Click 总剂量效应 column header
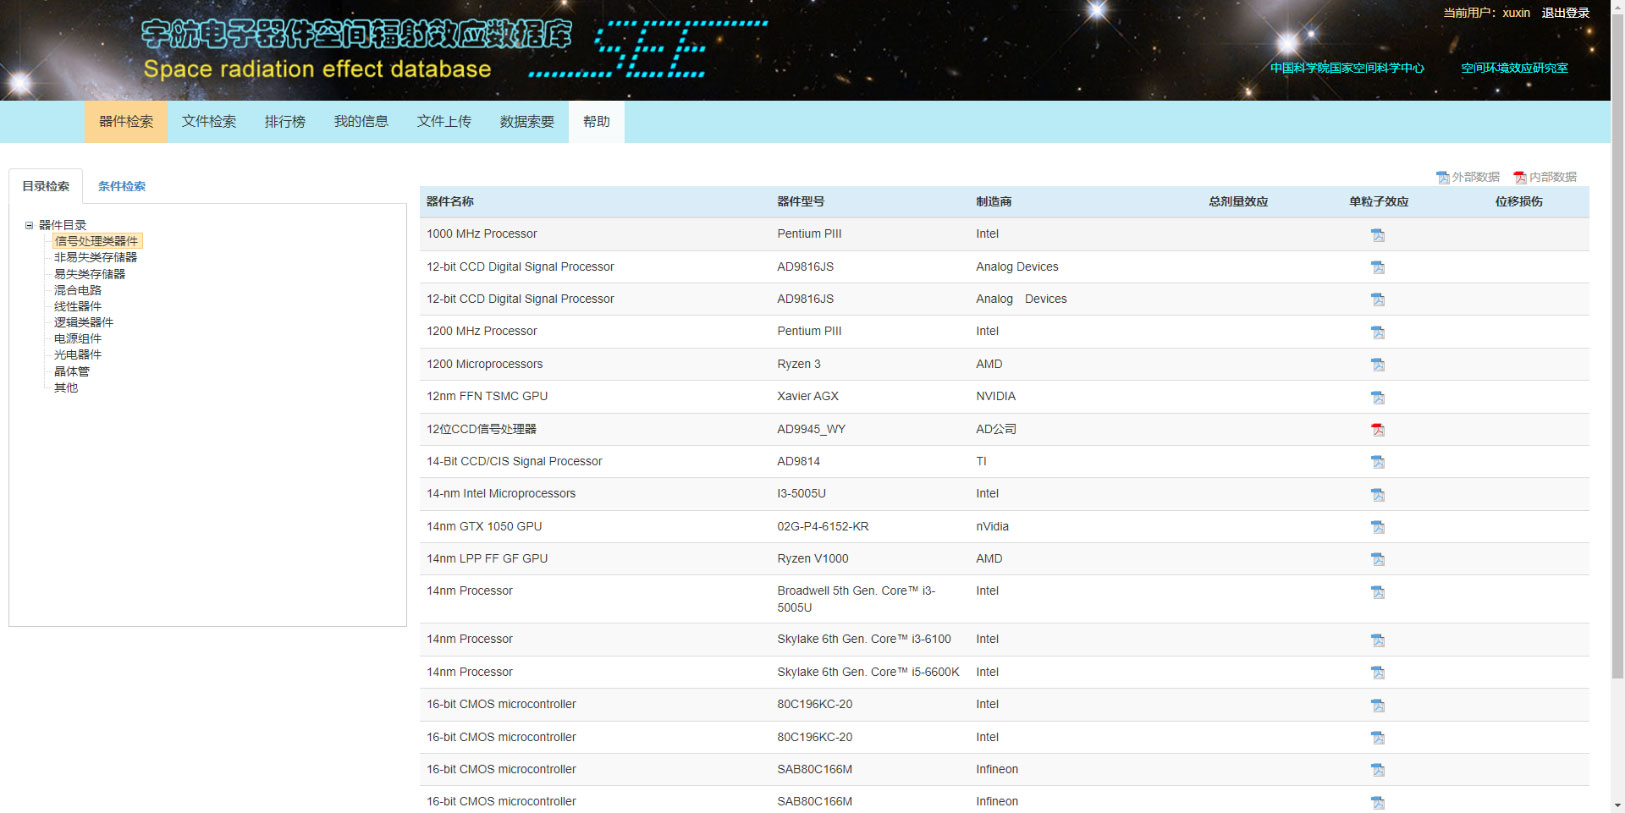 coord(1238,202)
